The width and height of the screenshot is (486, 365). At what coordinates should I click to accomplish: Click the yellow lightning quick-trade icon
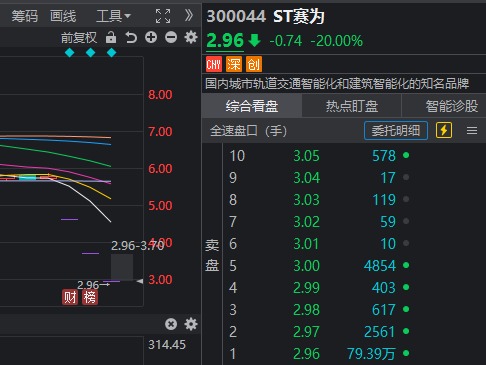[444, 130]
